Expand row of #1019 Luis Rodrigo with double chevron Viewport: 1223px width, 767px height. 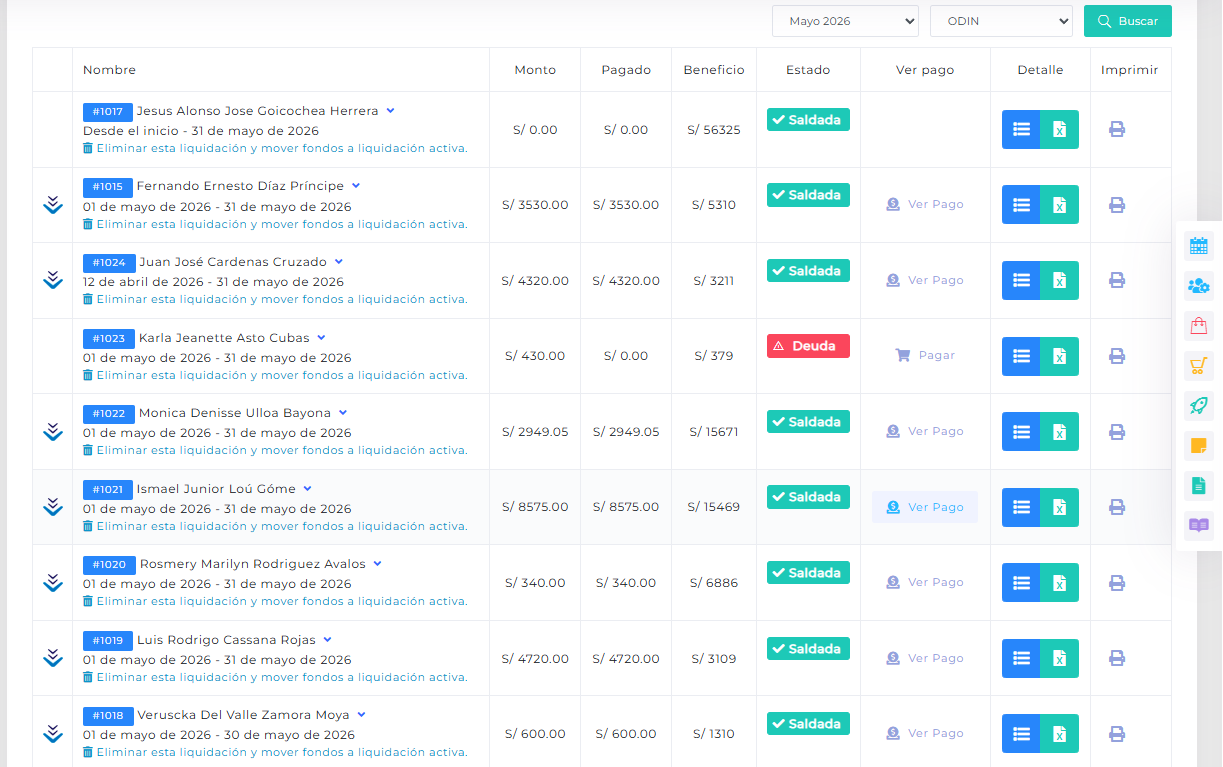pyautogui.click(x=53, y=658)
